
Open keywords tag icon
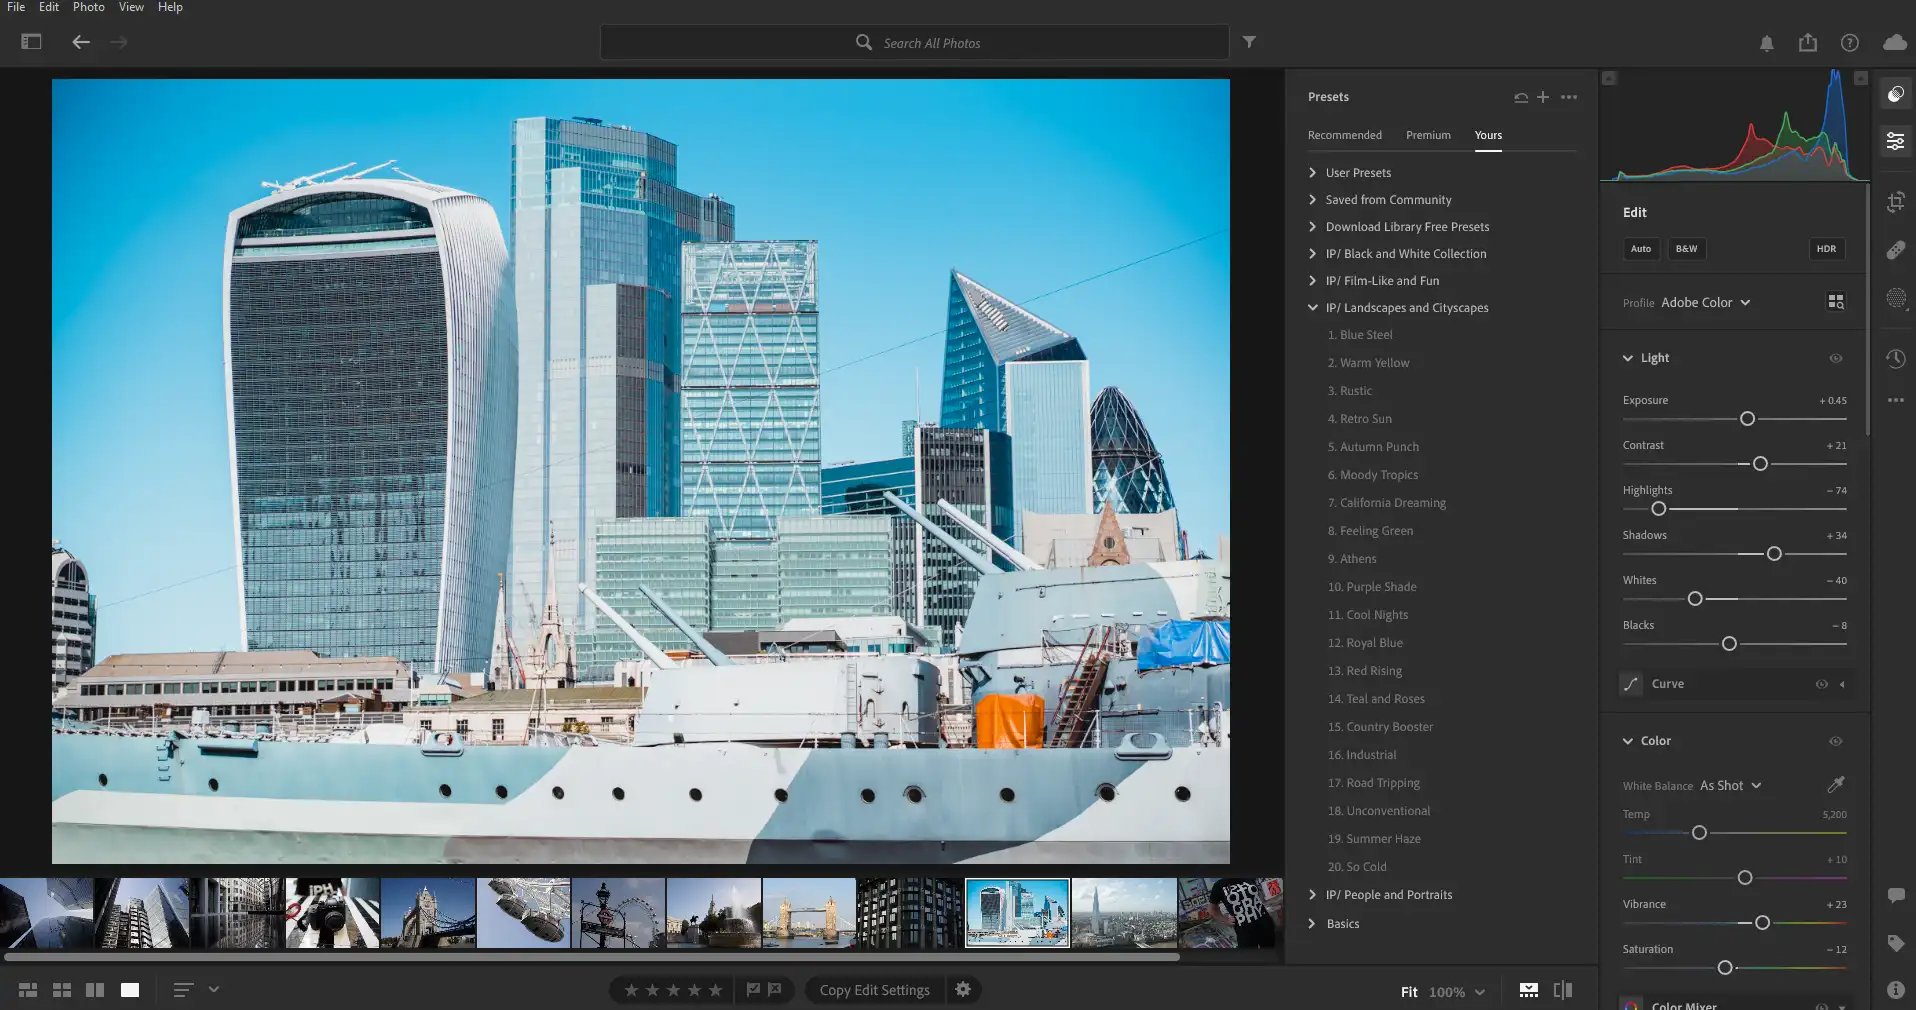coord(1895,943)
